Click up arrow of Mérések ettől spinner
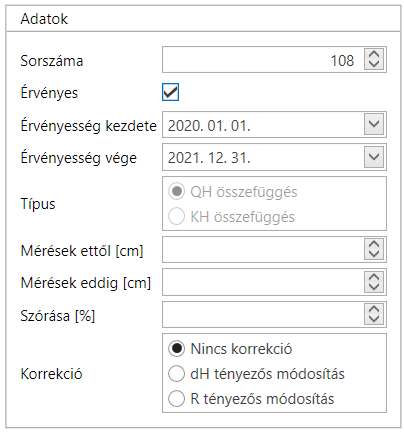404x432 pixels. point(374,244)
